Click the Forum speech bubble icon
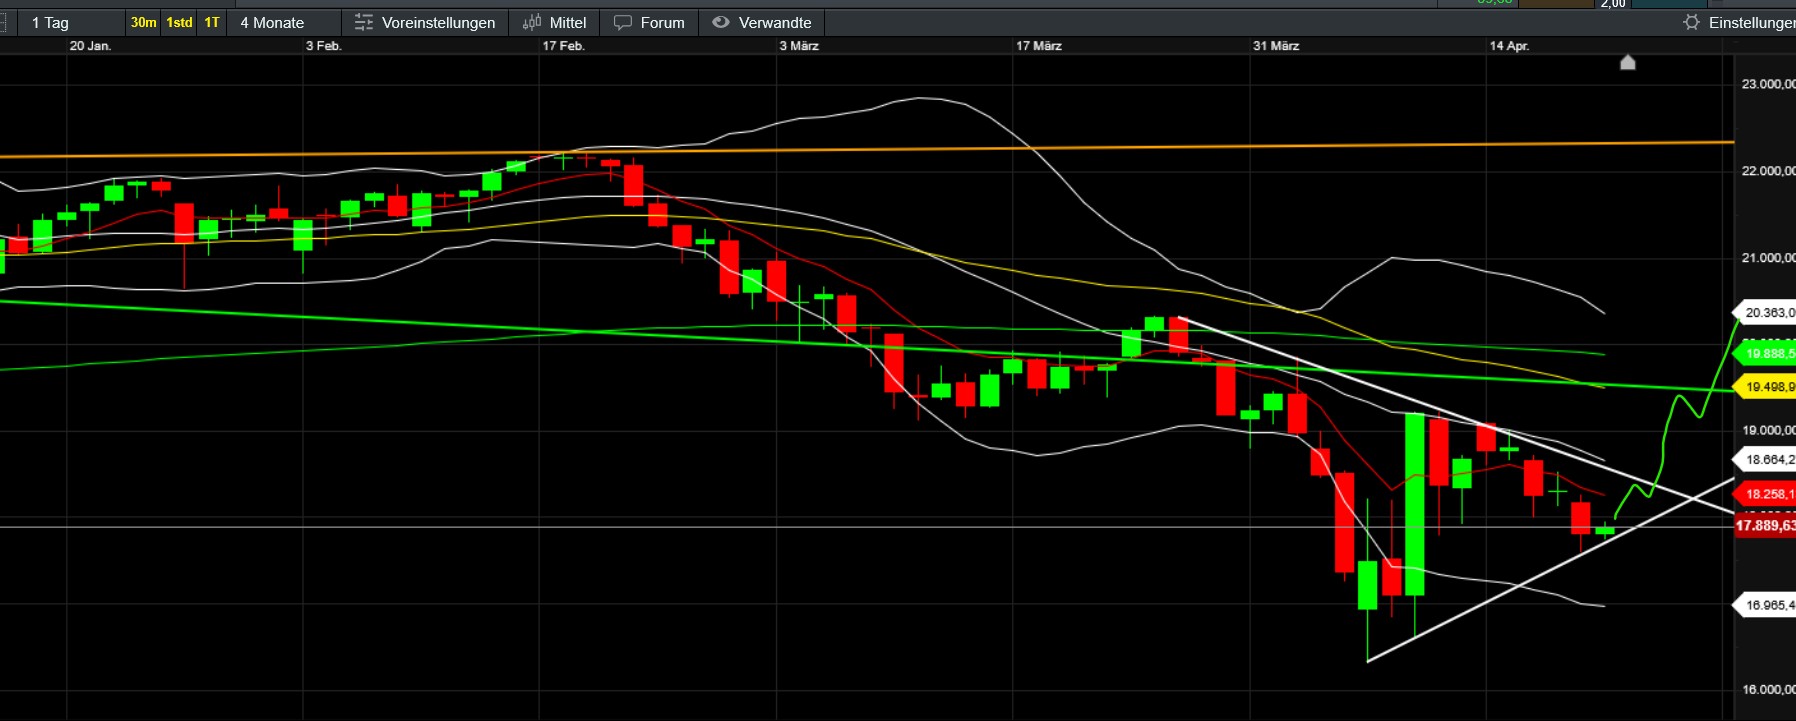This screenshot has height=721, width=1796. (623, 22)
